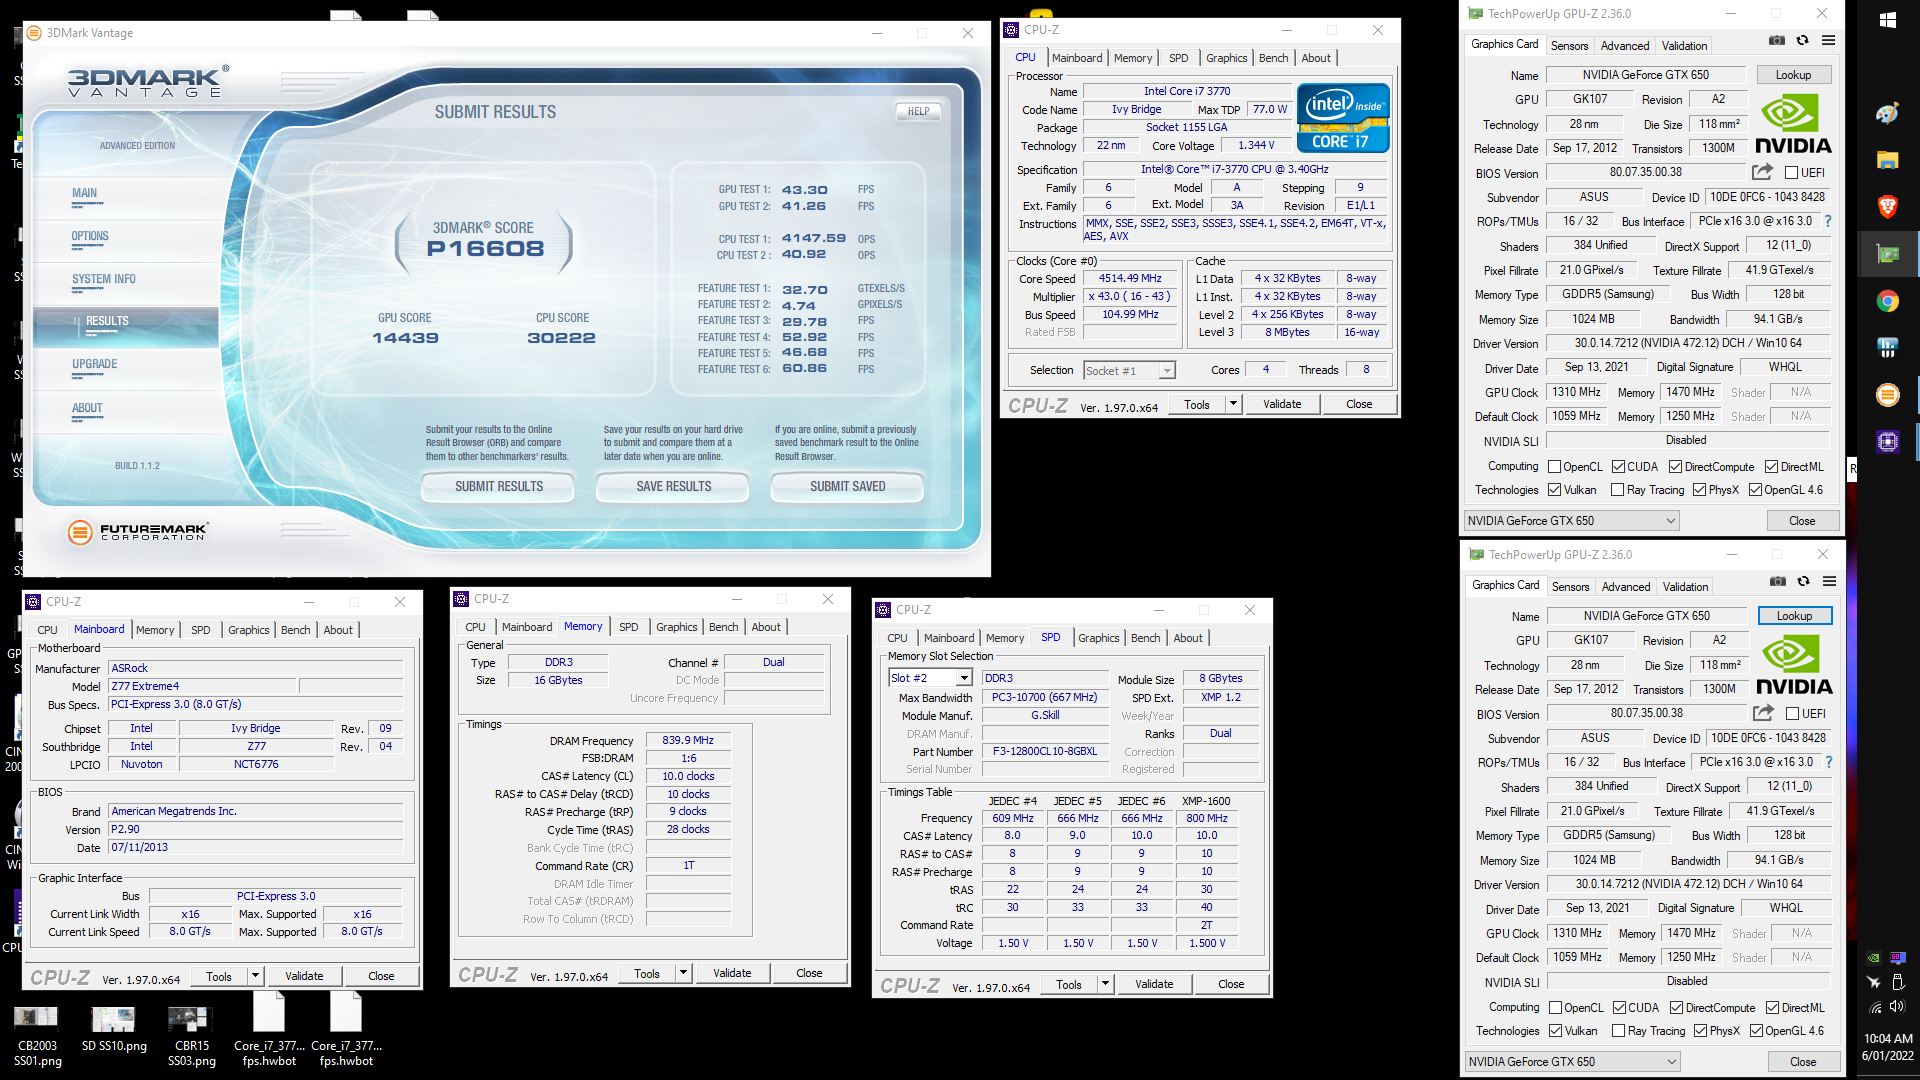The image size is (1920, 1080).
Task: Click GPU name field in top GPU-Z window
Action: (1645, 75)
